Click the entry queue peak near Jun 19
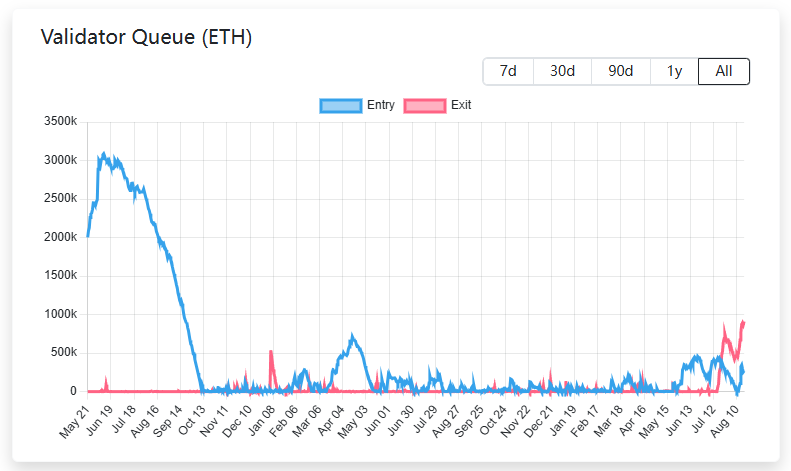This screenshot has height=471, width=791. (x=104, y=154)
